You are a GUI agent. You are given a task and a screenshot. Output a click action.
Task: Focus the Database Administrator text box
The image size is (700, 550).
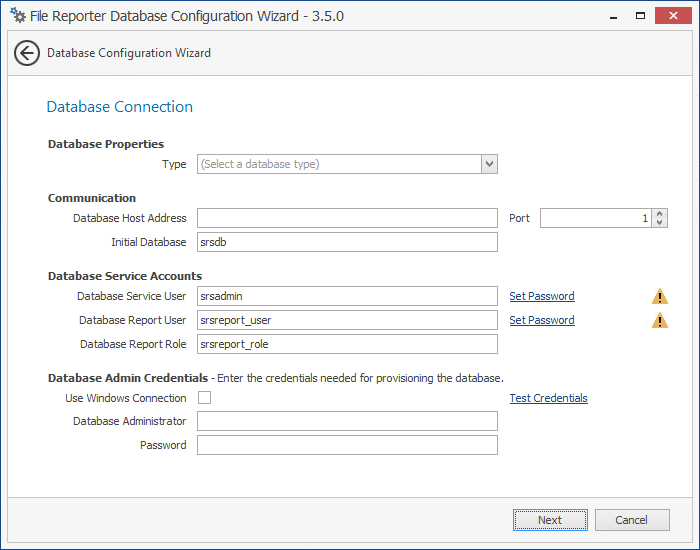(x=347, y=421)
